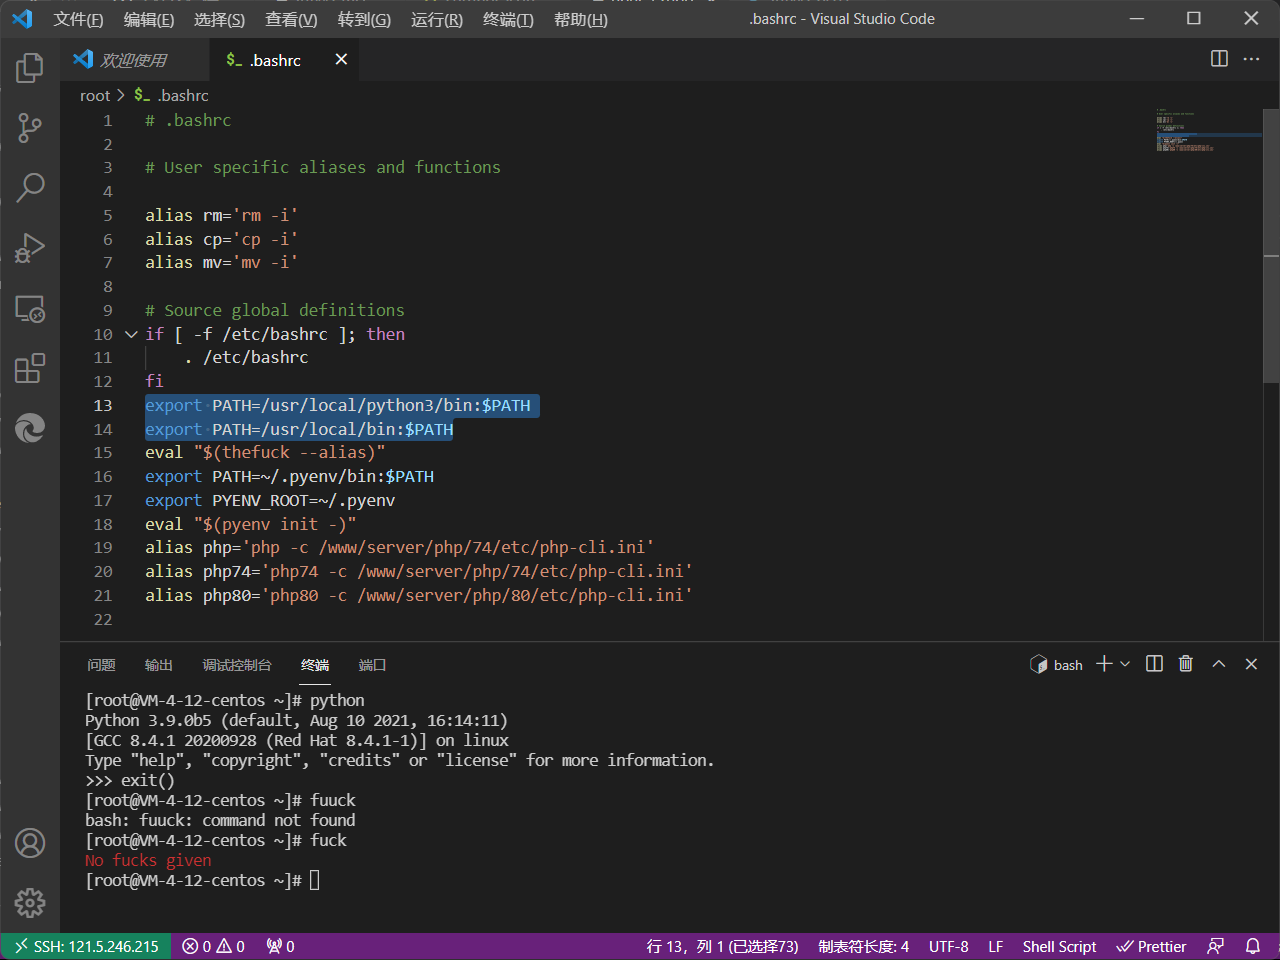Open the Source Control view
The width and height of the screenshot is (1280, 960).
[30, 127]
